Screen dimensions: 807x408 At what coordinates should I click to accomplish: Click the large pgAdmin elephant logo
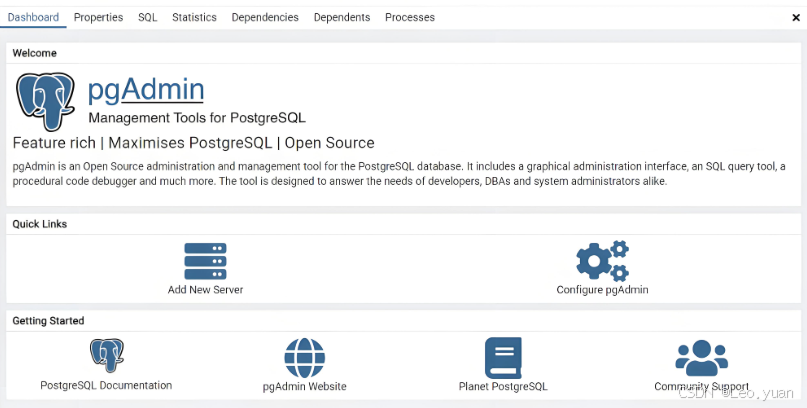45,101
